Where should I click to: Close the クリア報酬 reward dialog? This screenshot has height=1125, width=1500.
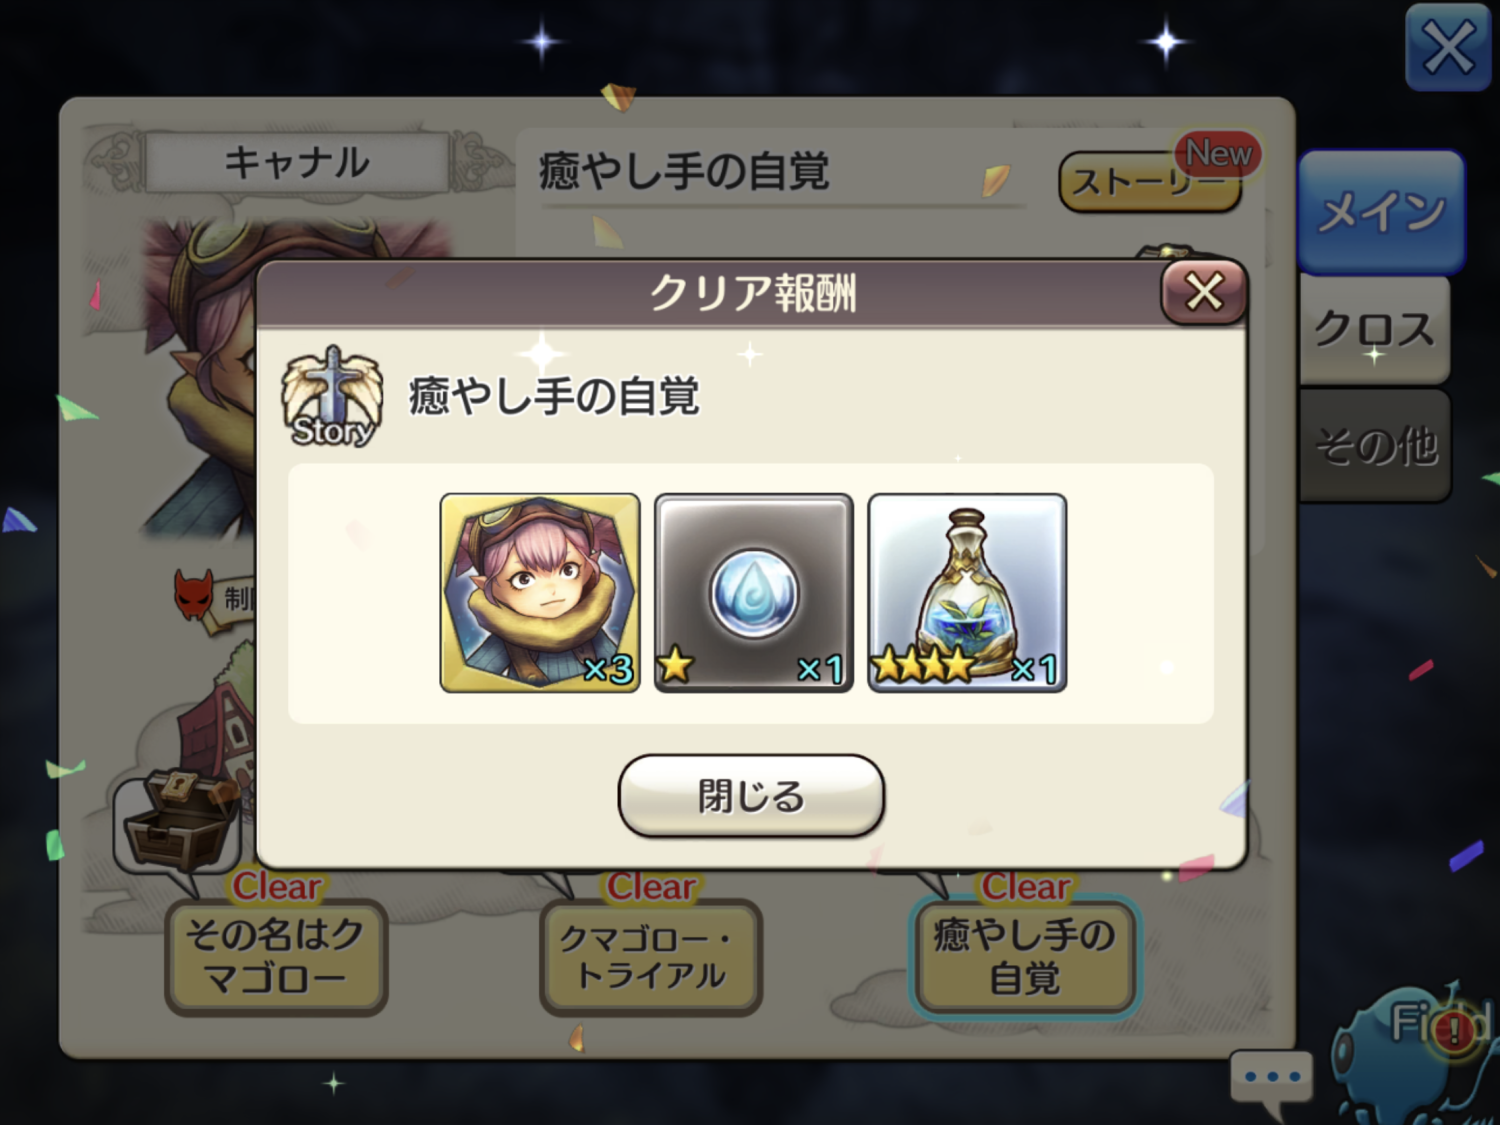click(1204, 292)
